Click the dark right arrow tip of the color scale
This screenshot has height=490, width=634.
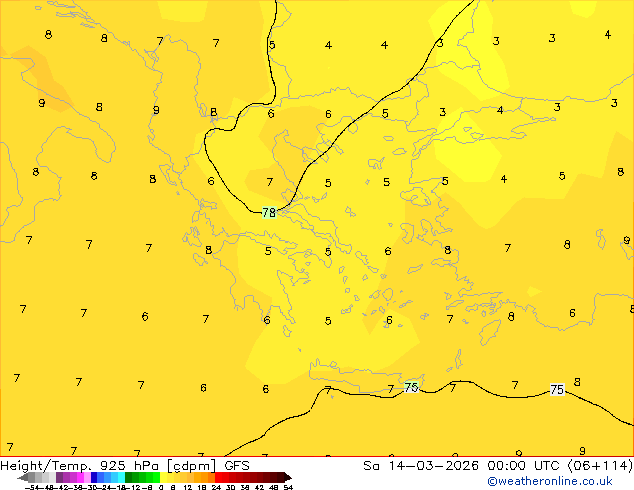[288, 478]
